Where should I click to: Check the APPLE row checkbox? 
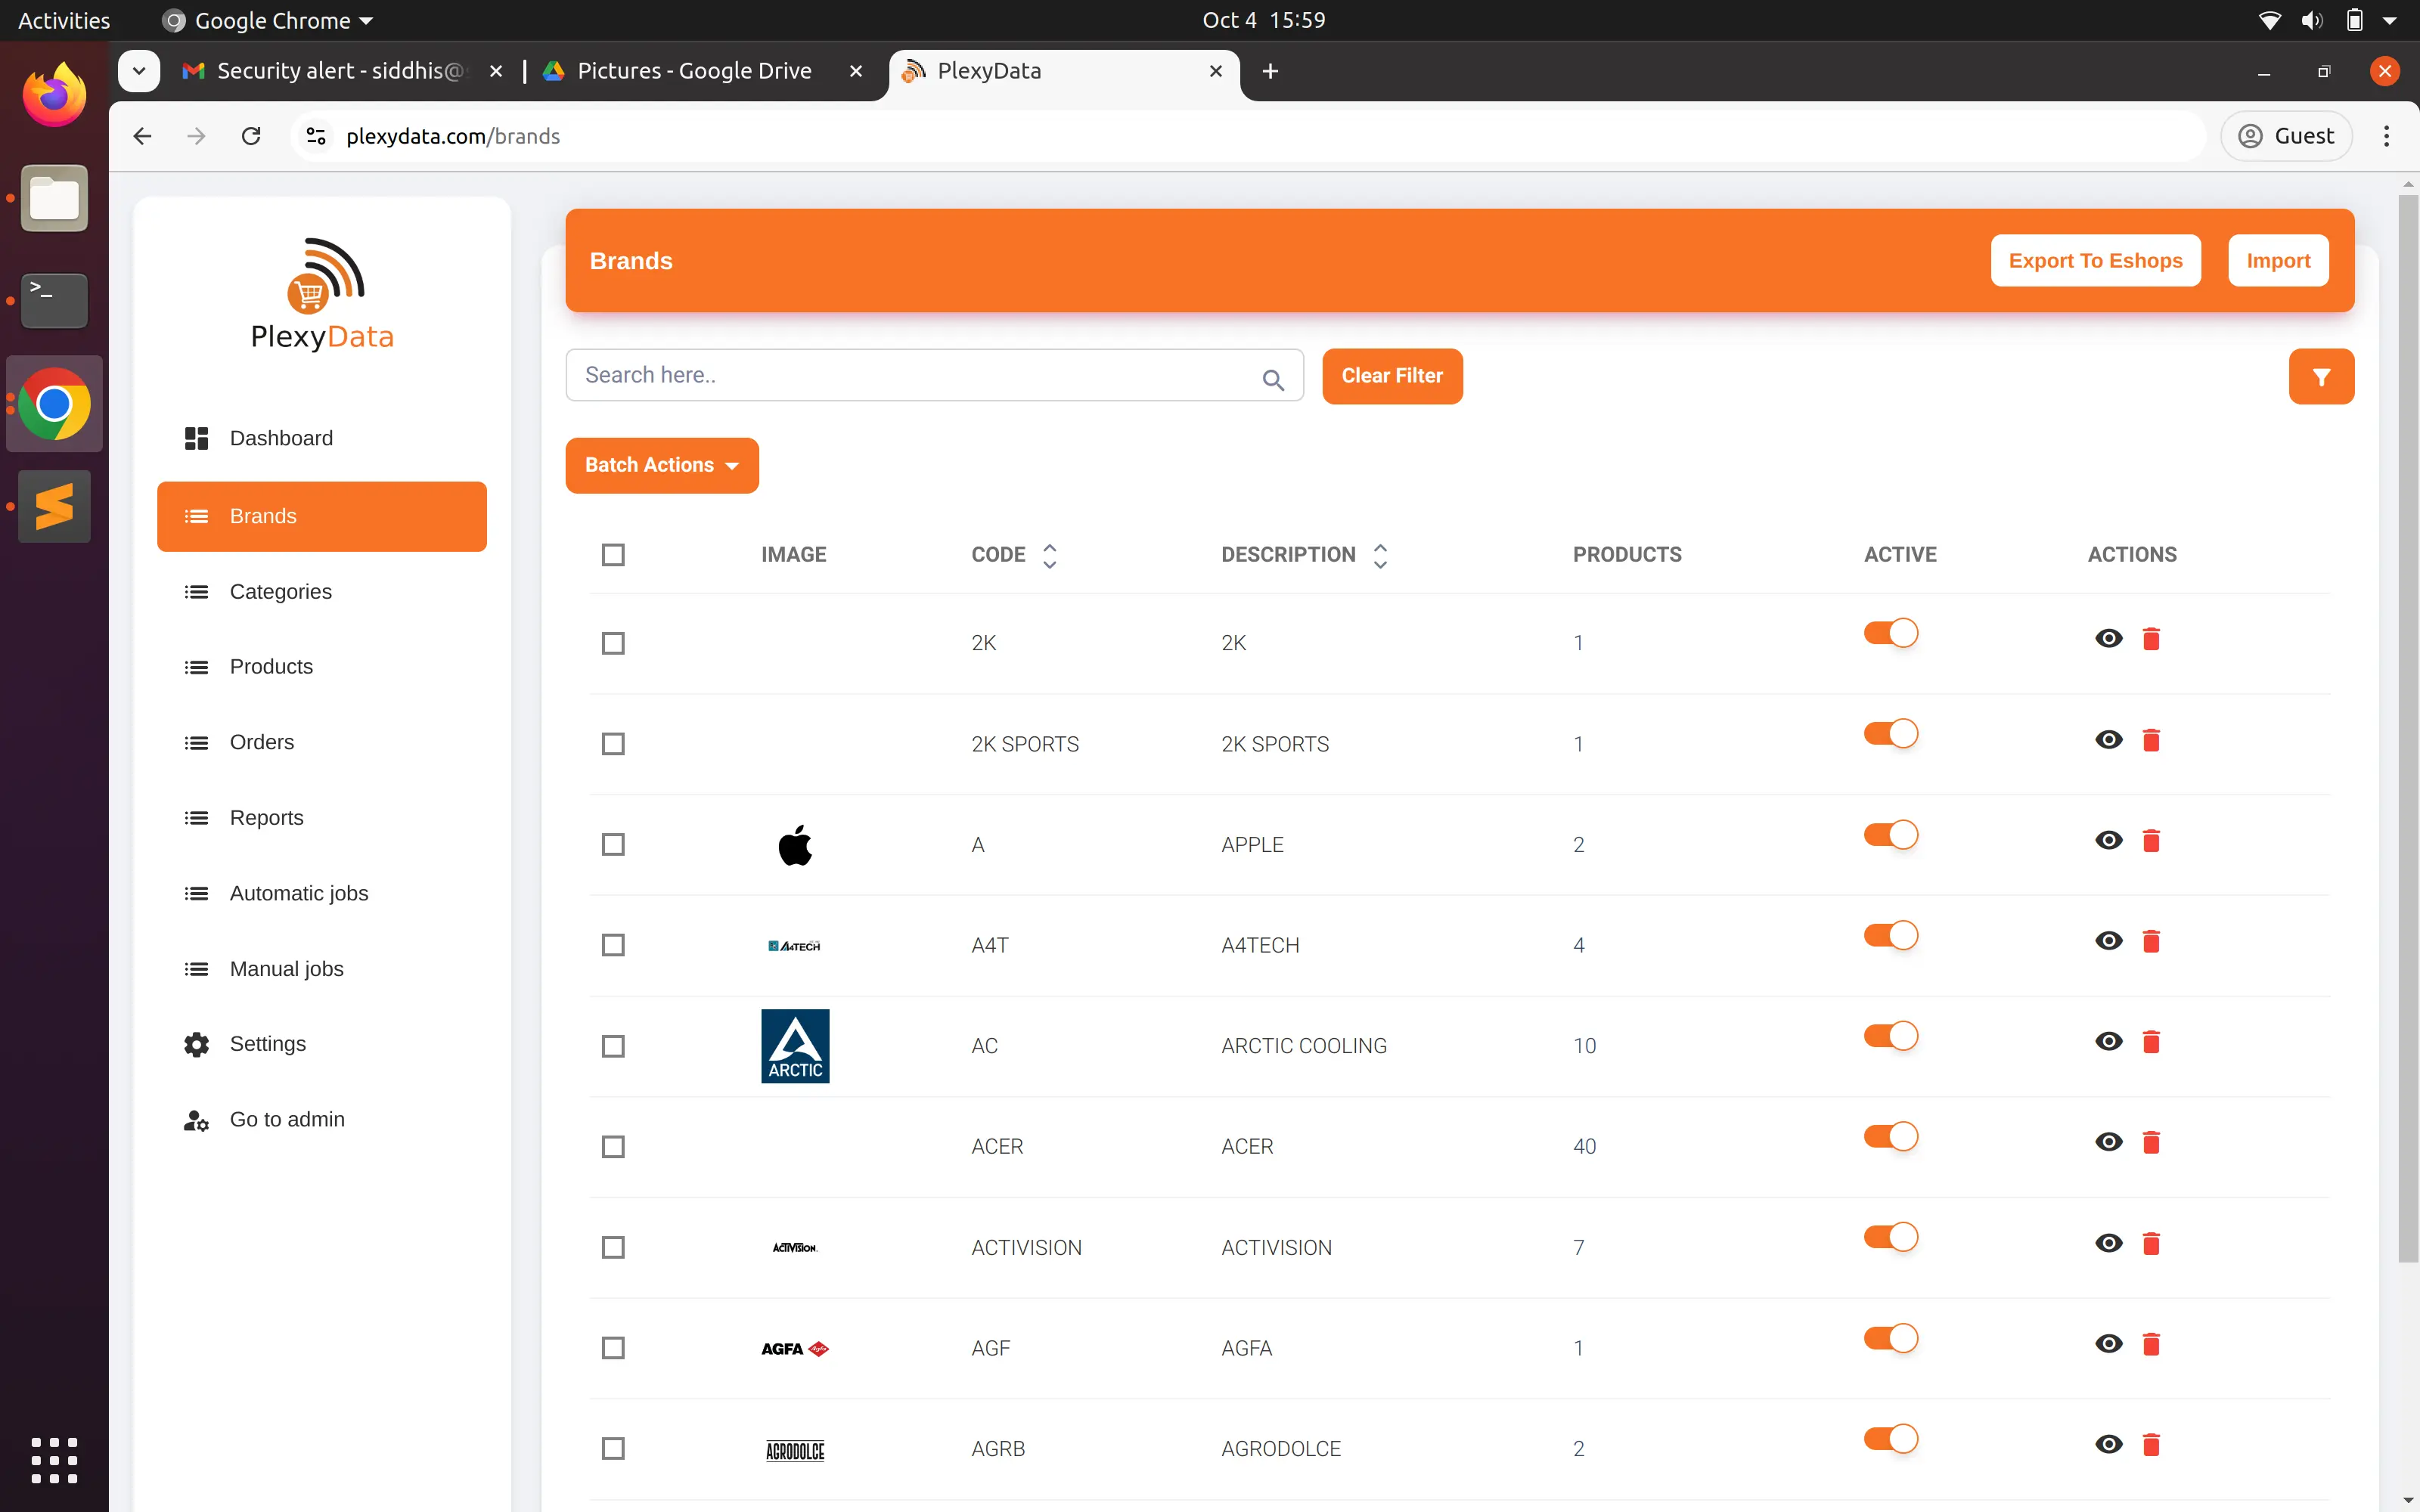click(x=613, y=845)
